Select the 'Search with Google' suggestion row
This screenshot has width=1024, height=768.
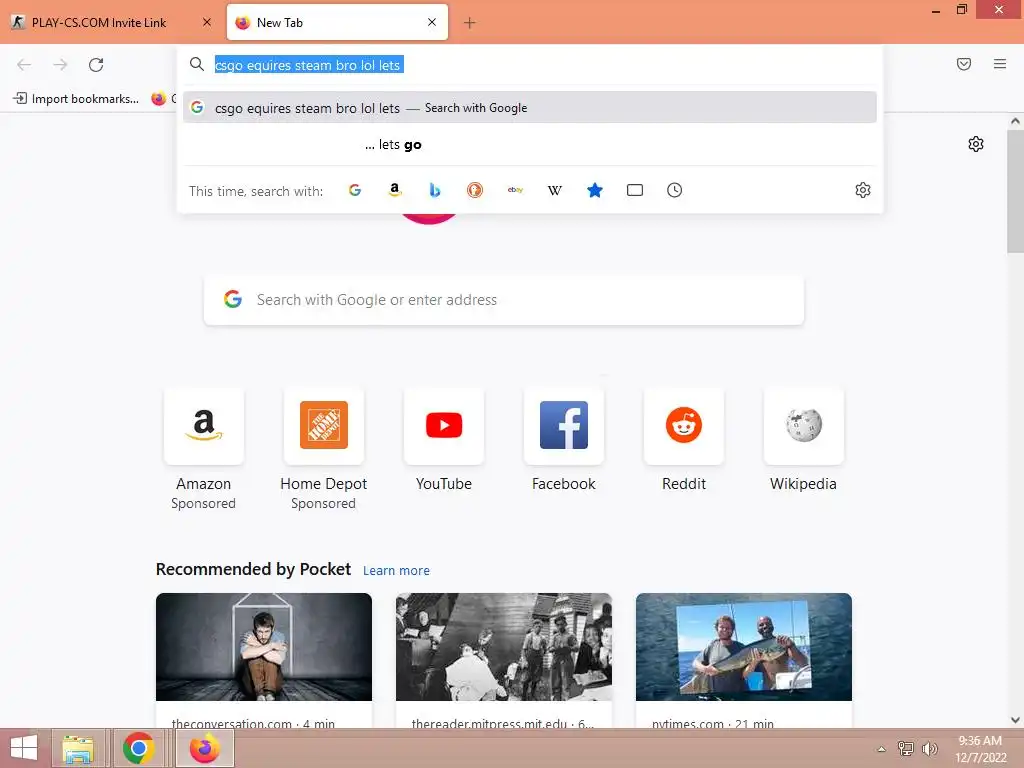tap(530, 108)
